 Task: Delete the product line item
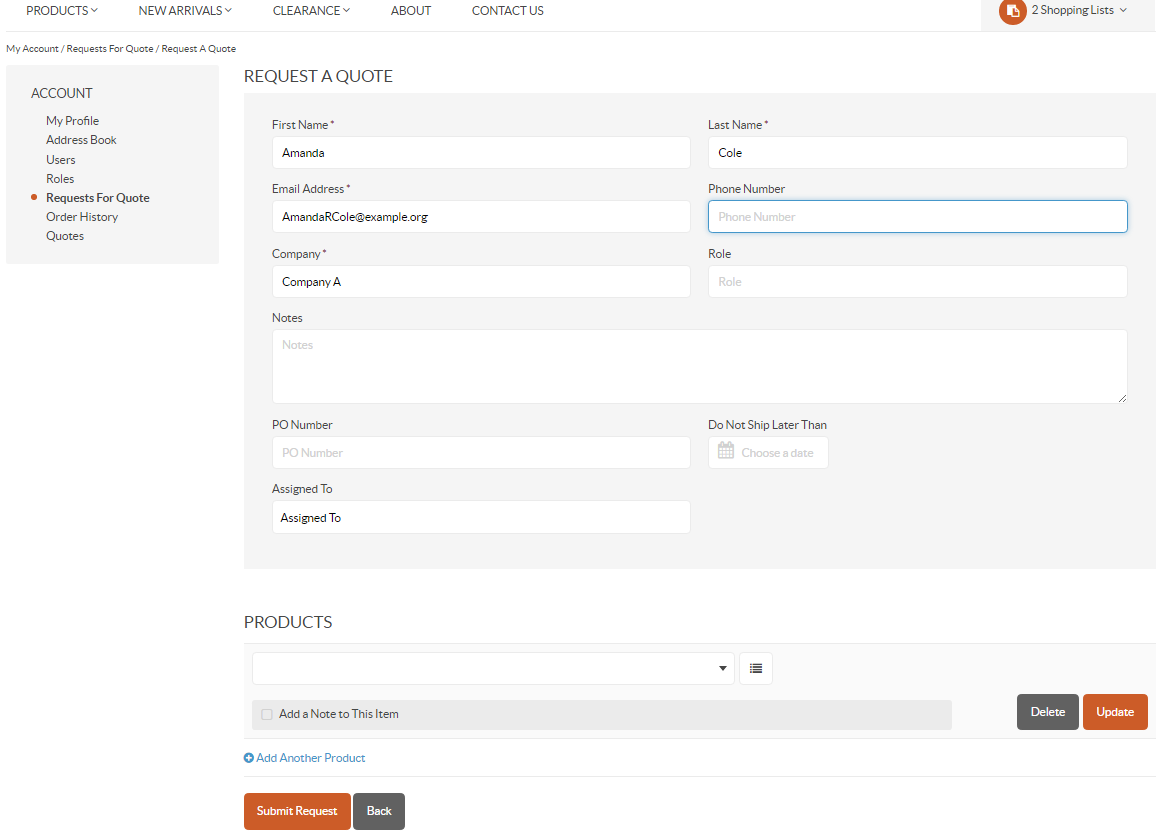pyautogui.click(x=1047, y=712)
